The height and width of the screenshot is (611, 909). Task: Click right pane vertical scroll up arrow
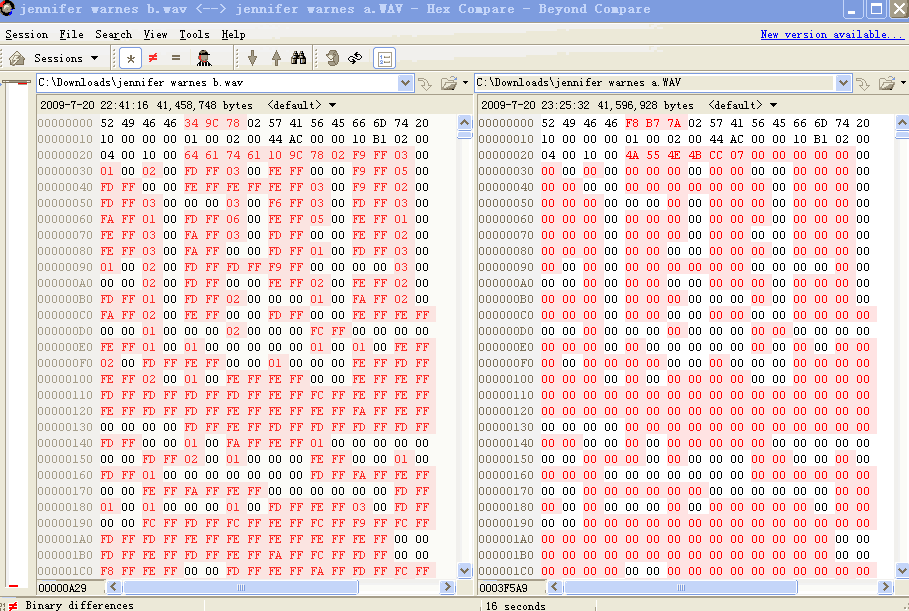pyautogui.click(x=902, y=122)
